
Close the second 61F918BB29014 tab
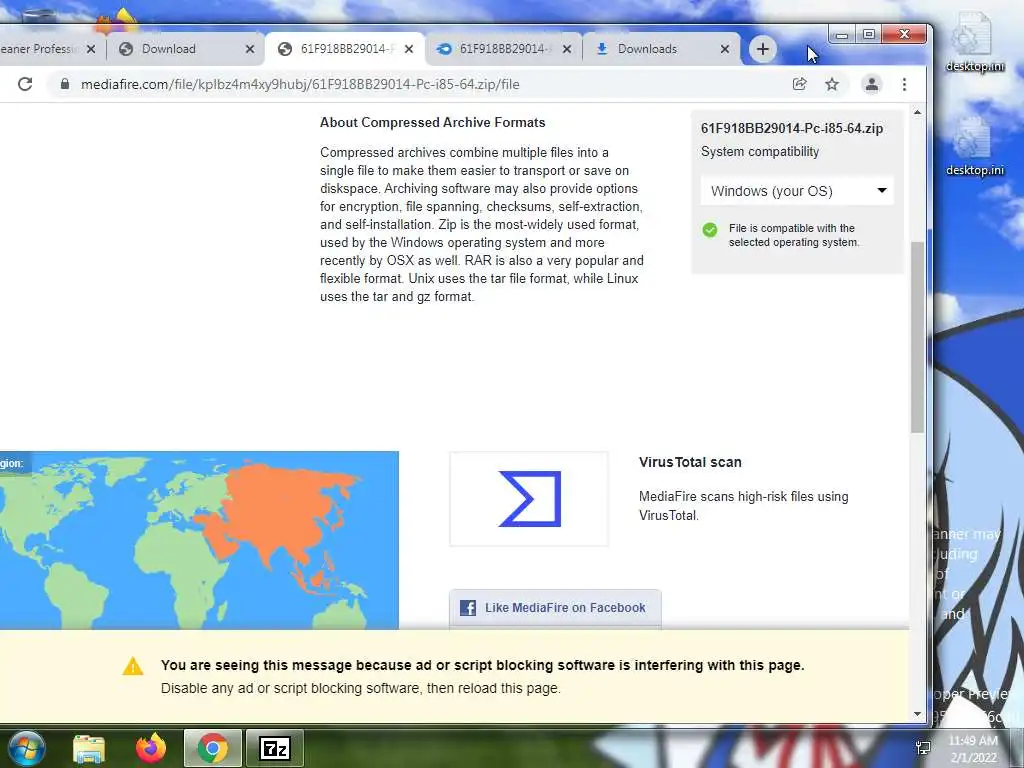(x=567, y=49)
